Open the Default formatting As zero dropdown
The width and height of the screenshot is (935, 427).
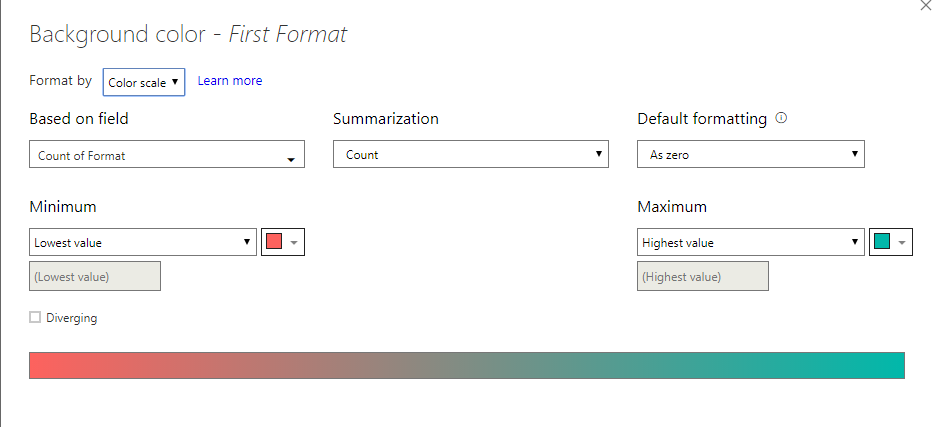pyautogui.click(x=751, y=154)
